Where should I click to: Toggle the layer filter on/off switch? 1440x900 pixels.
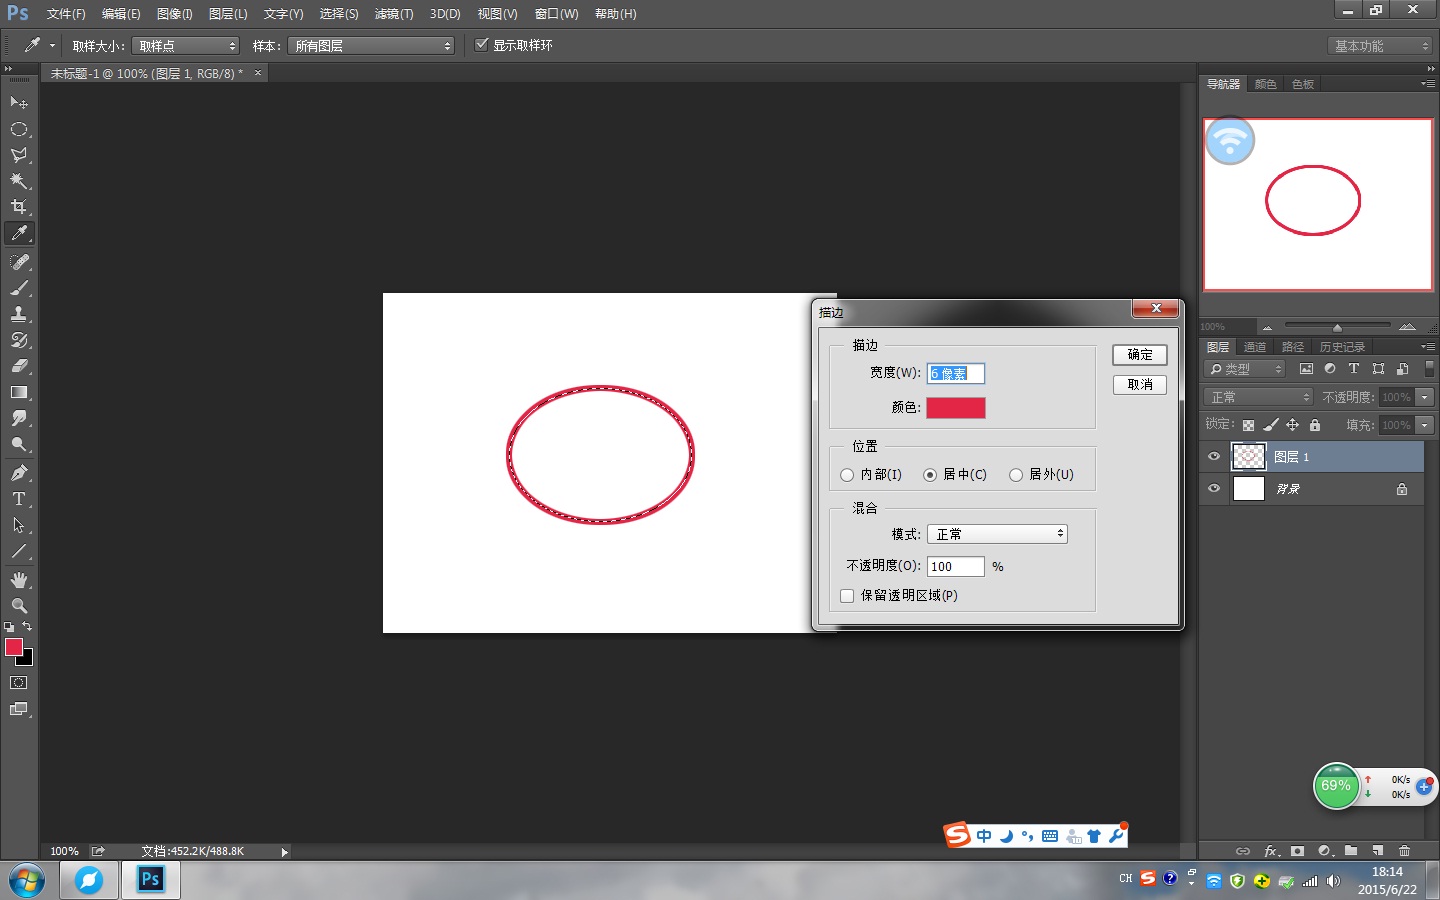tap(1429, 369)
